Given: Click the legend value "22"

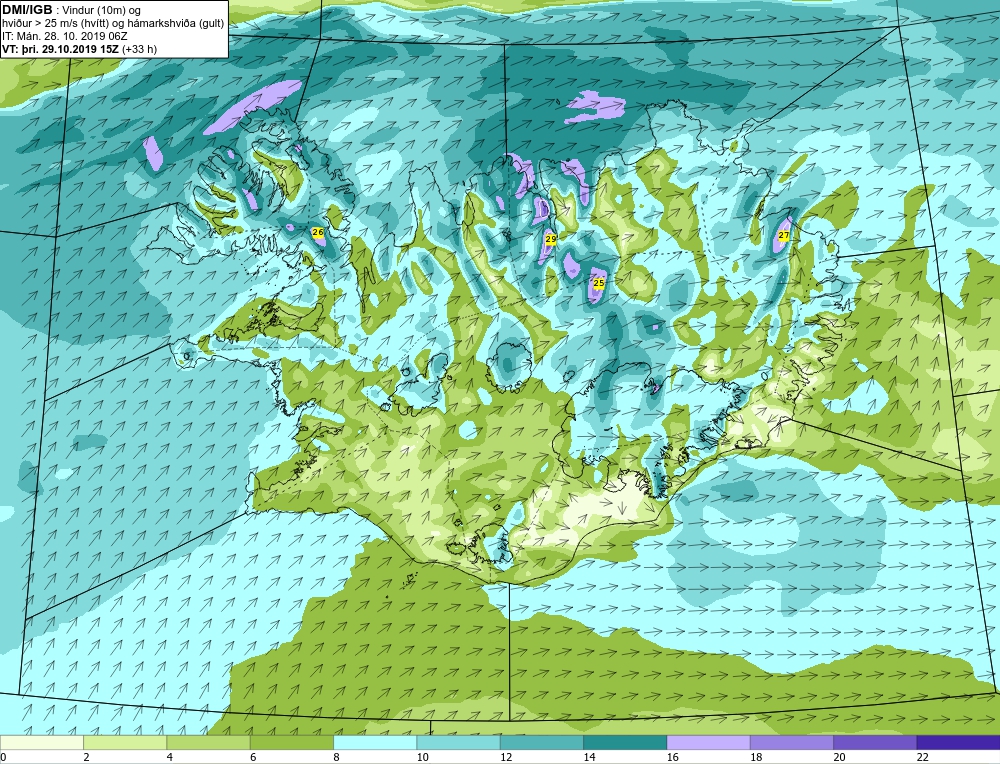Looking at the screenshot, I should pyautogui.click(x=922, y=757).
